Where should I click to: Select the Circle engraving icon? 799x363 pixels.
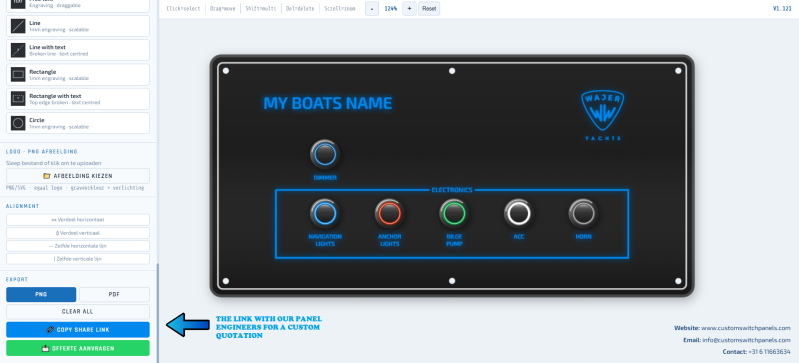[18, 123]
